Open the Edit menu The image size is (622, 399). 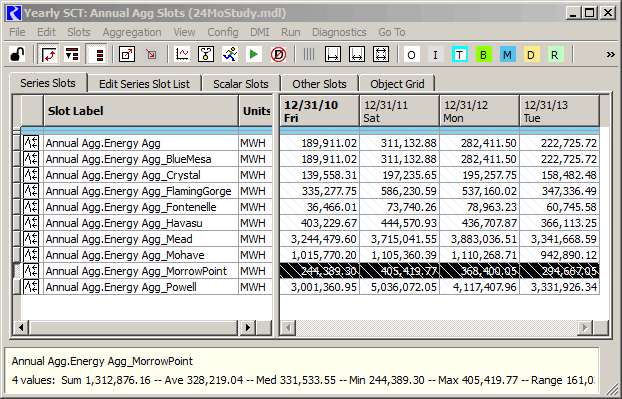(46, 32)
